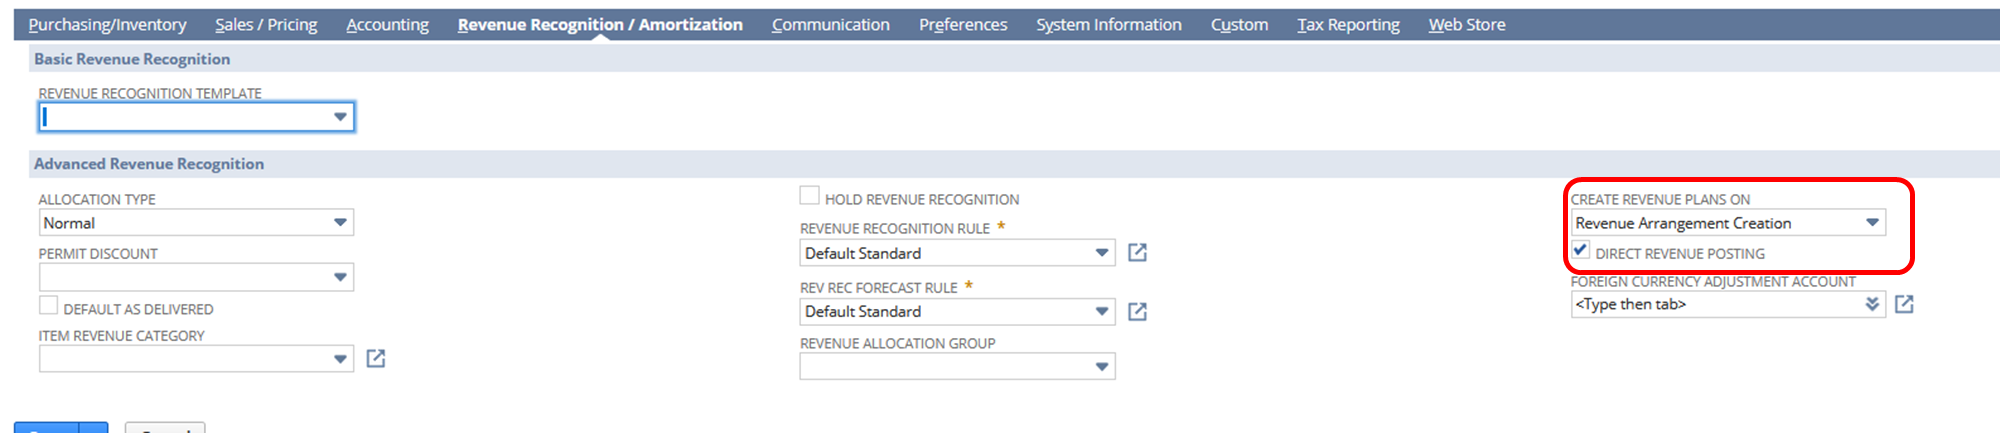Open the Item Revenue Category record icon
This screenshot has width=2000, height=433.
[x=375, y=359]
